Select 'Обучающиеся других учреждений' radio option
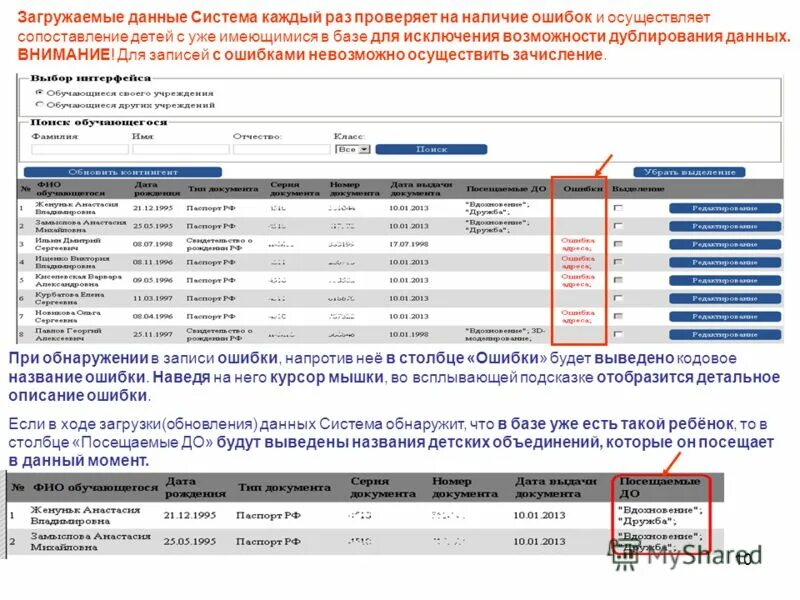This screenshot has height=600, width=800. click(x=39, y=104)
